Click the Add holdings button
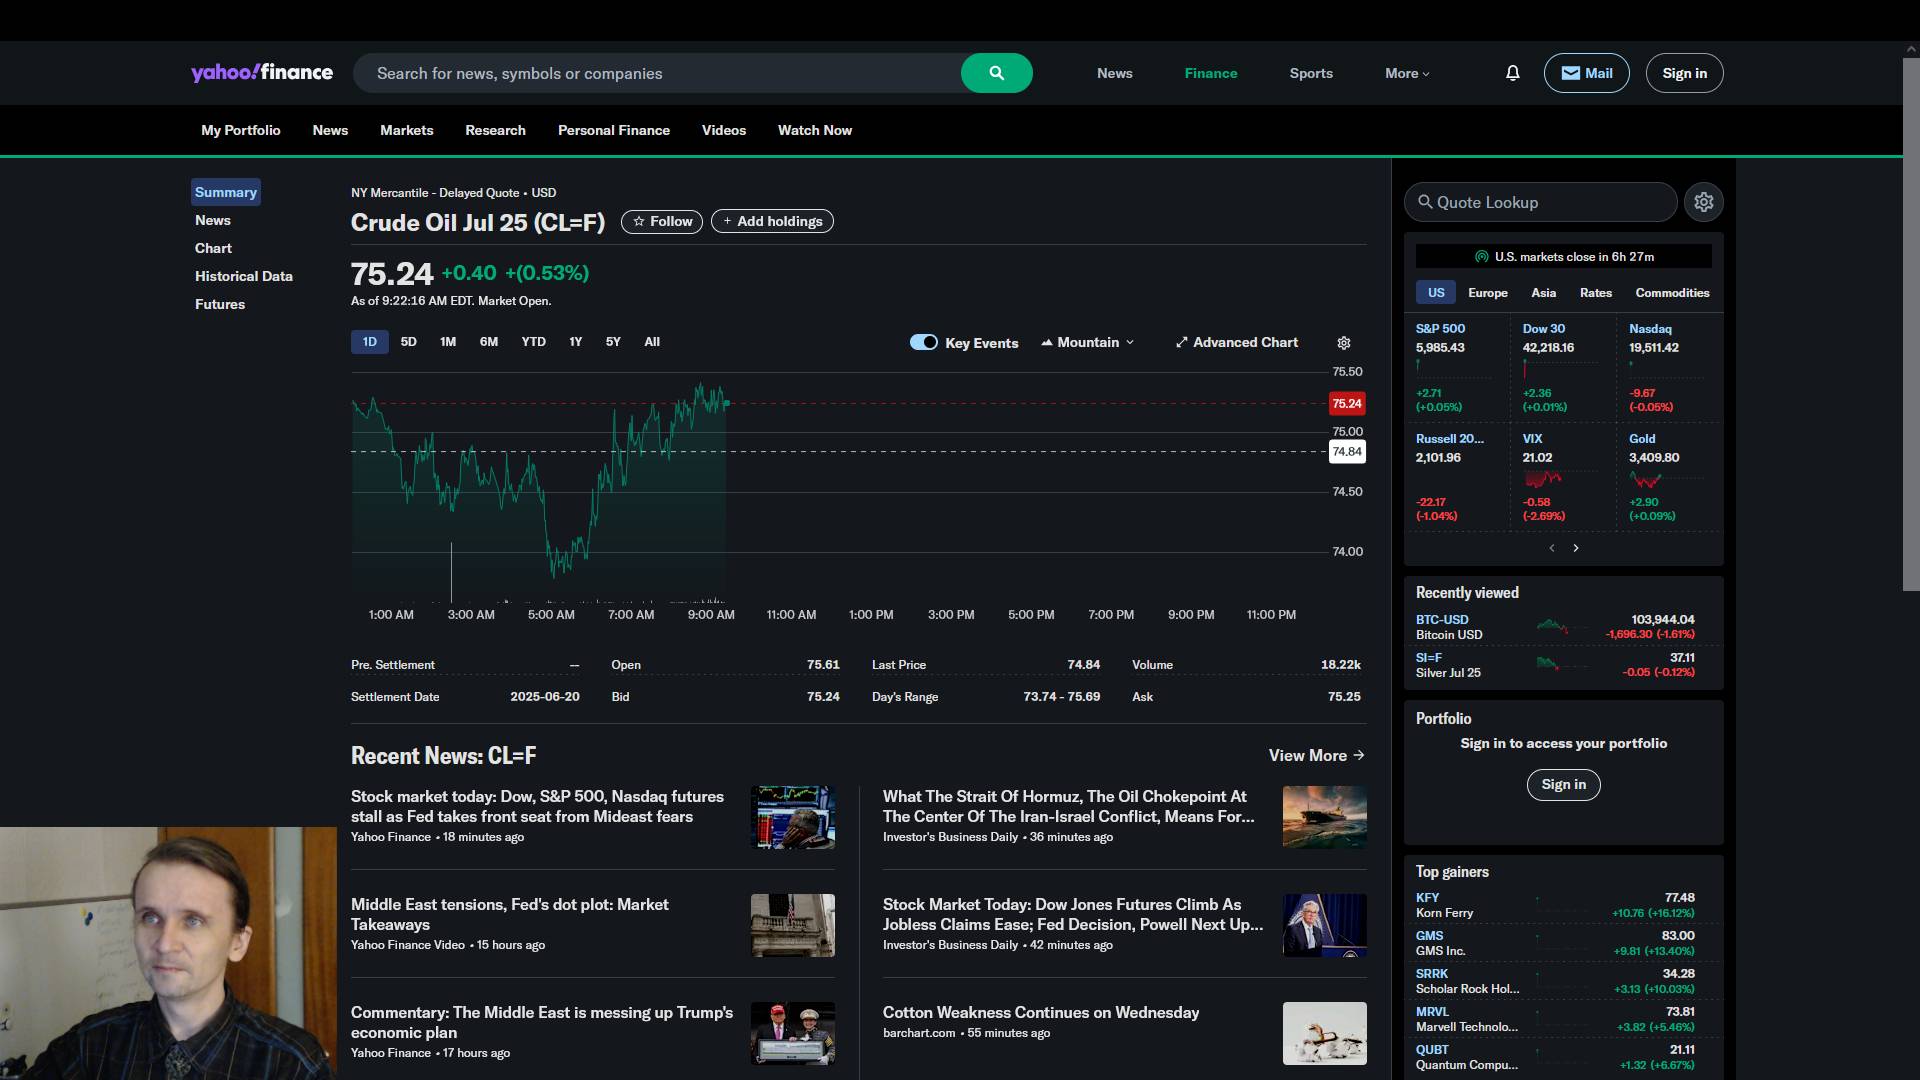This screenshot has height=1080, width=1920. 772,221
